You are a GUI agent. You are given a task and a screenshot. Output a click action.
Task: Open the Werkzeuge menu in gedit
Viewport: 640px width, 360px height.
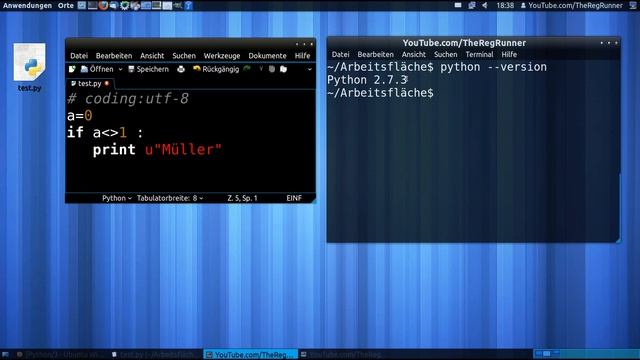coord(222,56)
